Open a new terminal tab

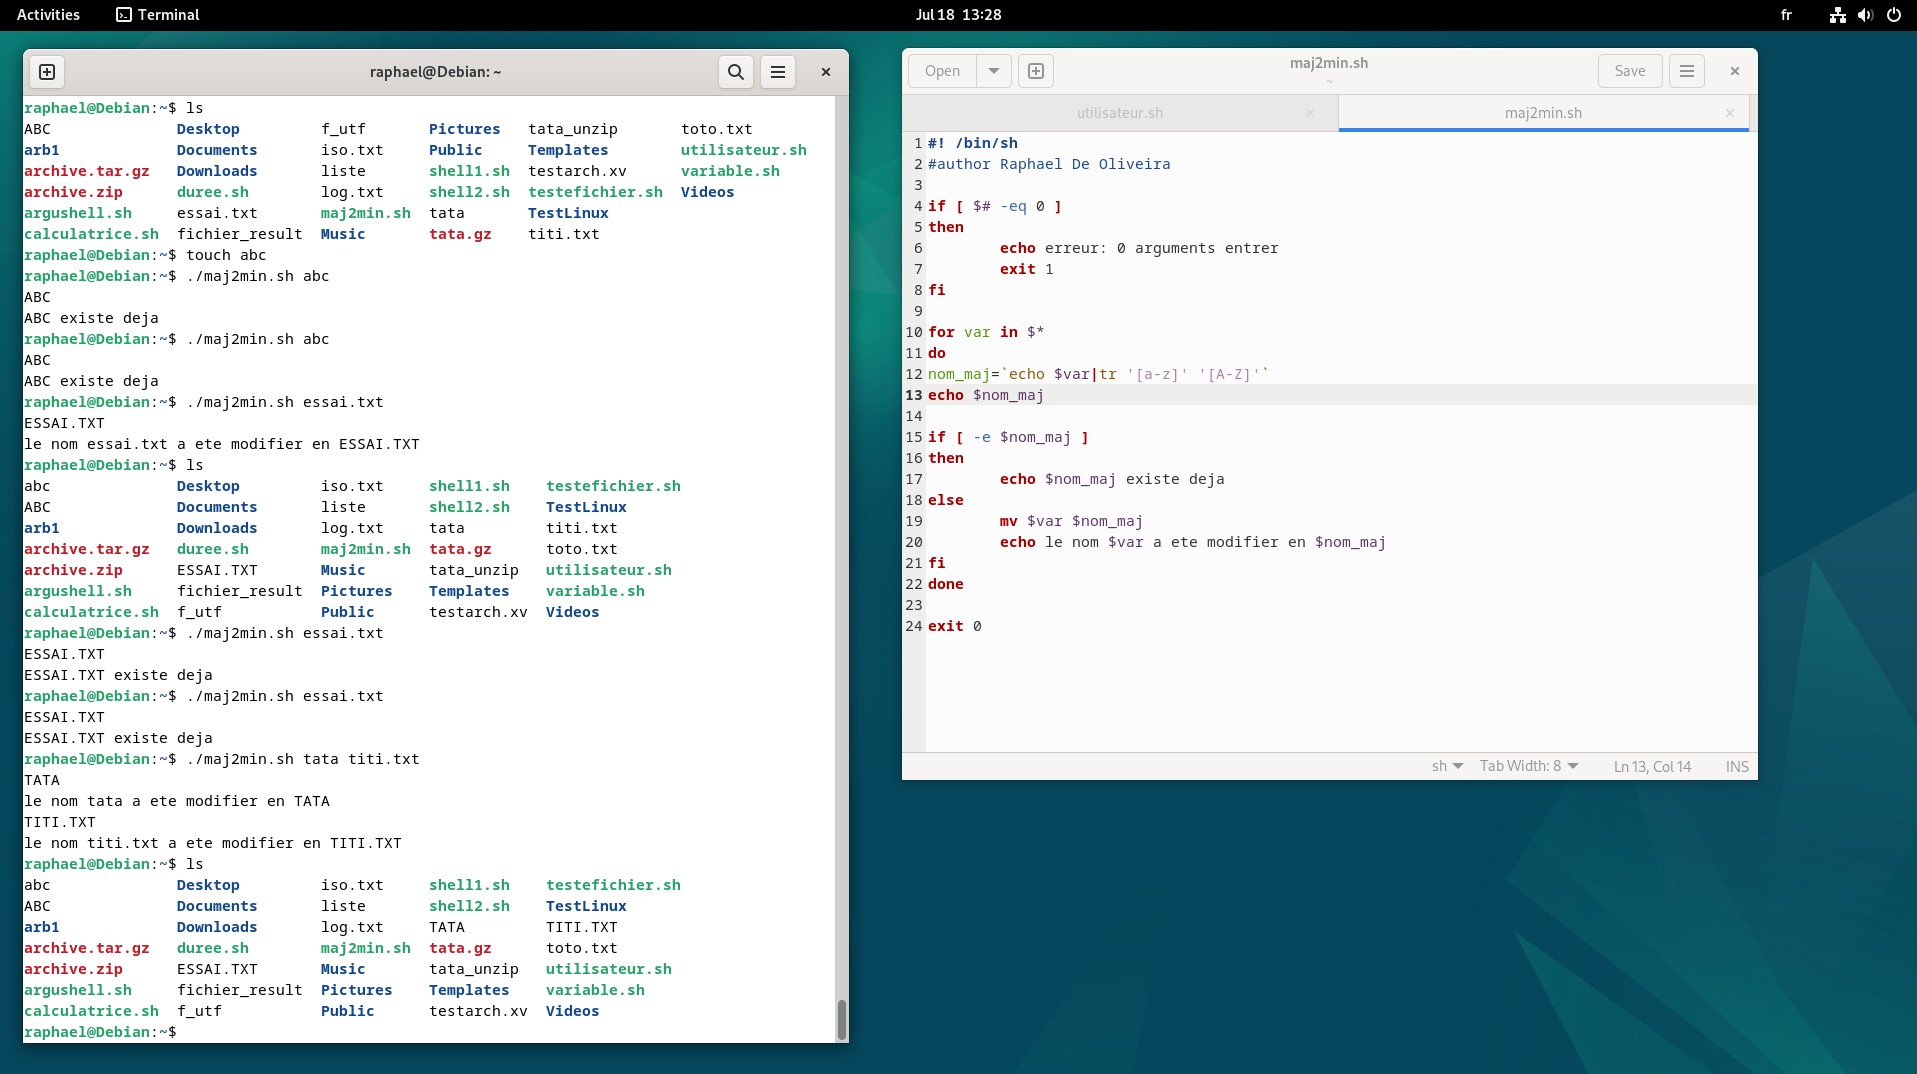point(47,72)
